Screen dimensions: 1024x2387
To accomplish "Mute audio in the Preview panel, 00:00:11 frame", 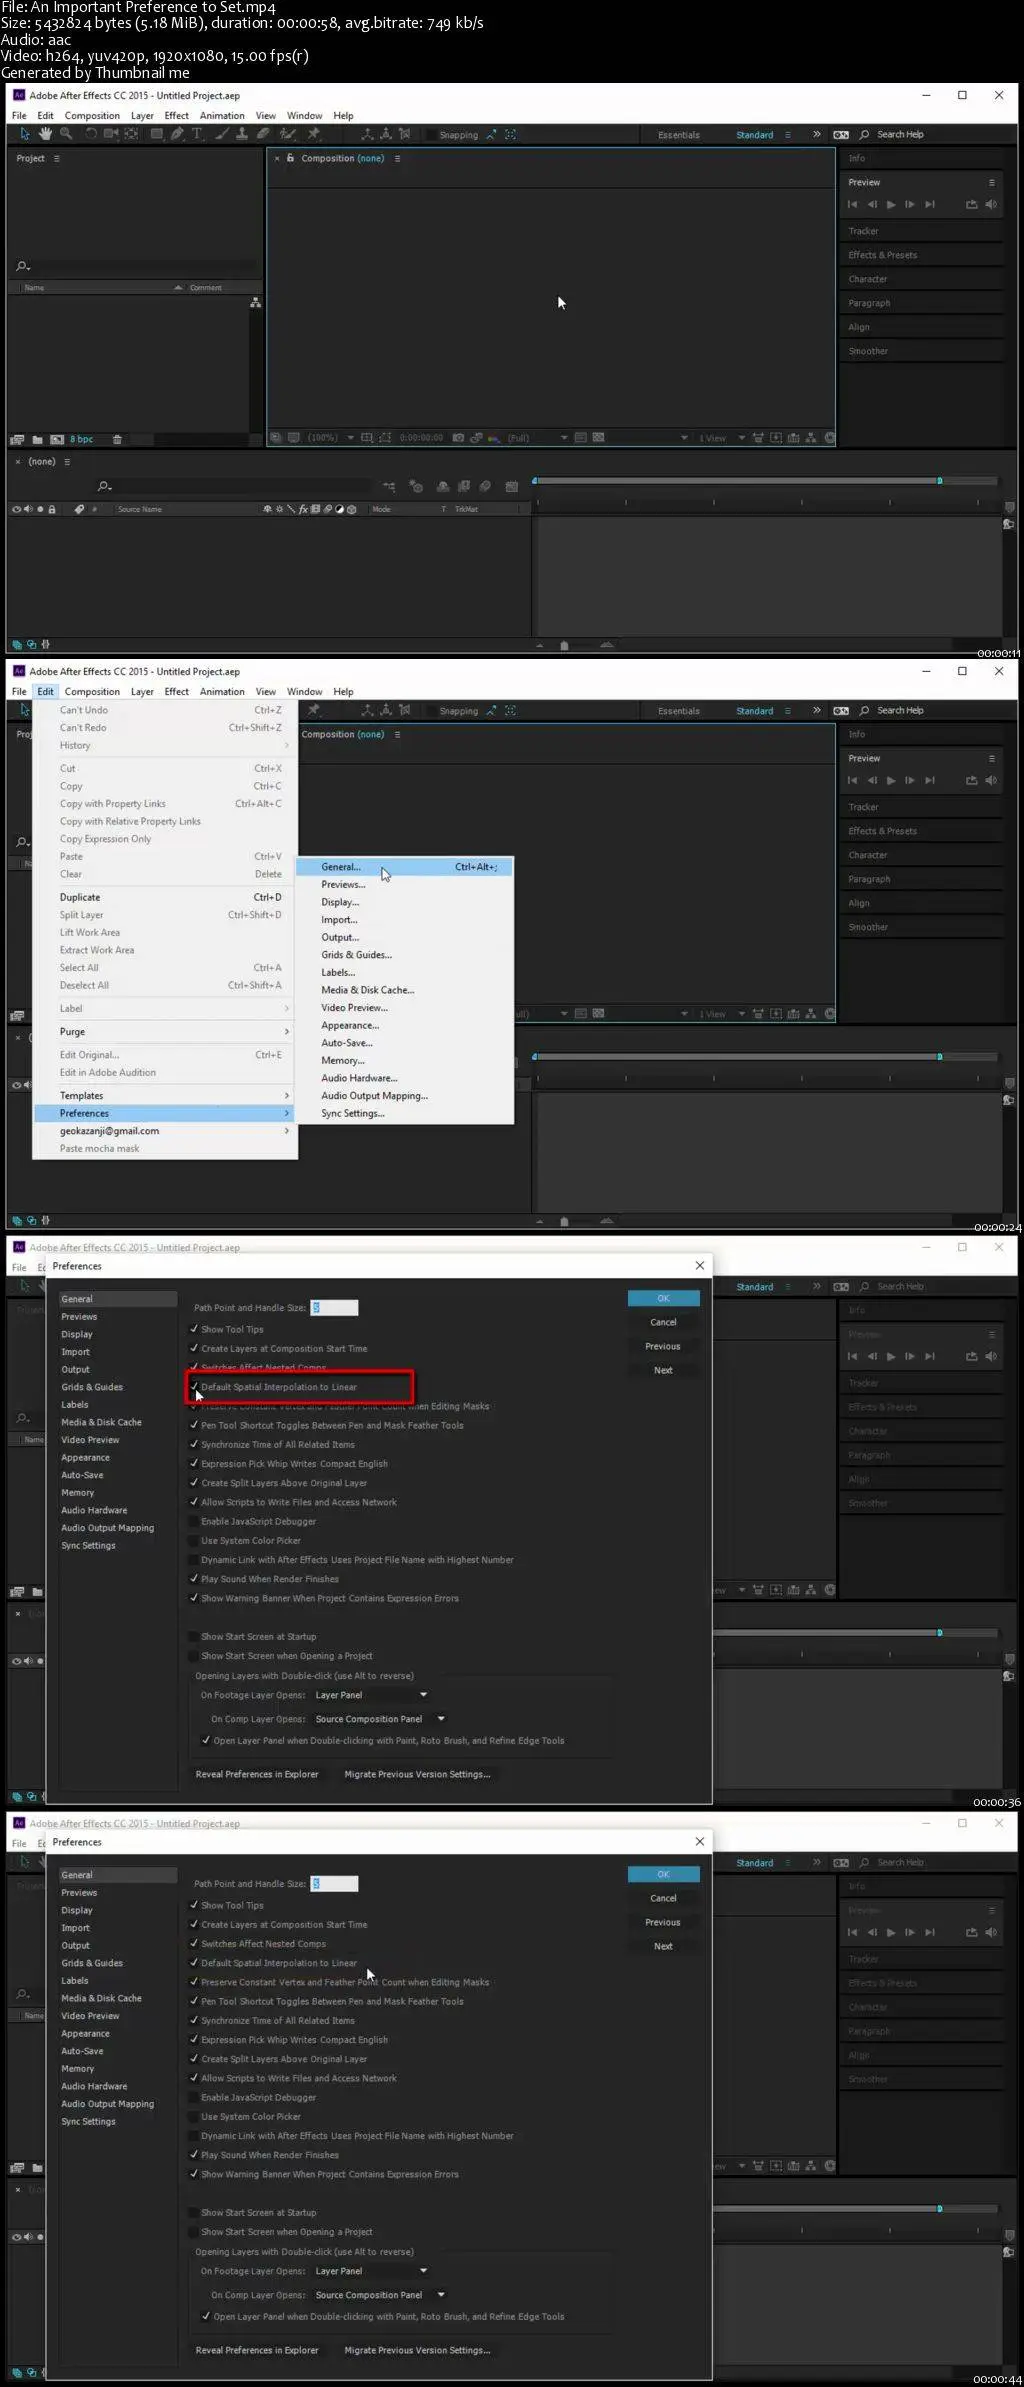I will coord(991,205).
